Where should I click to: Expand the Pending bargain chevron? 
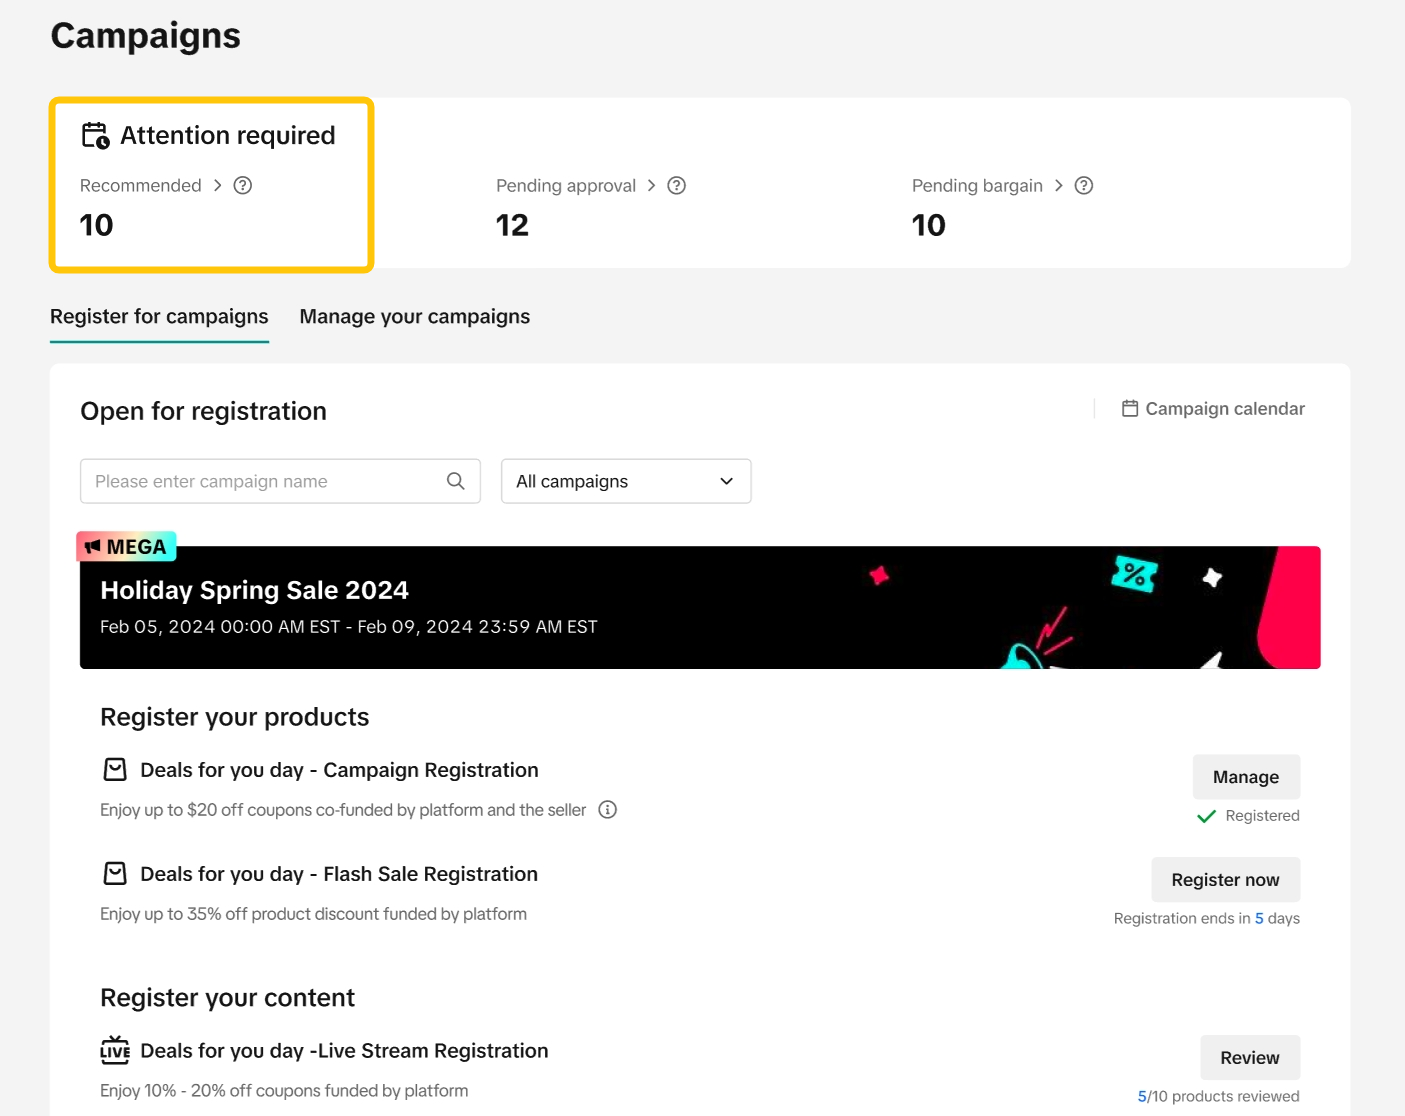click(1059, 185)
